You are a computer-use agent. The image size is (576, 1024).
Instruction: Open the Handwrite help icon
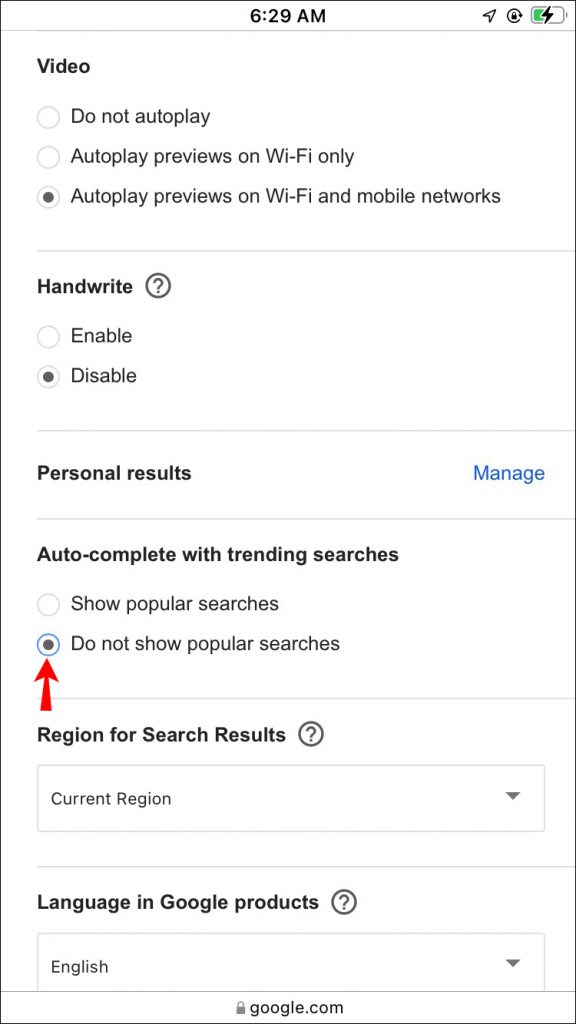157,287
